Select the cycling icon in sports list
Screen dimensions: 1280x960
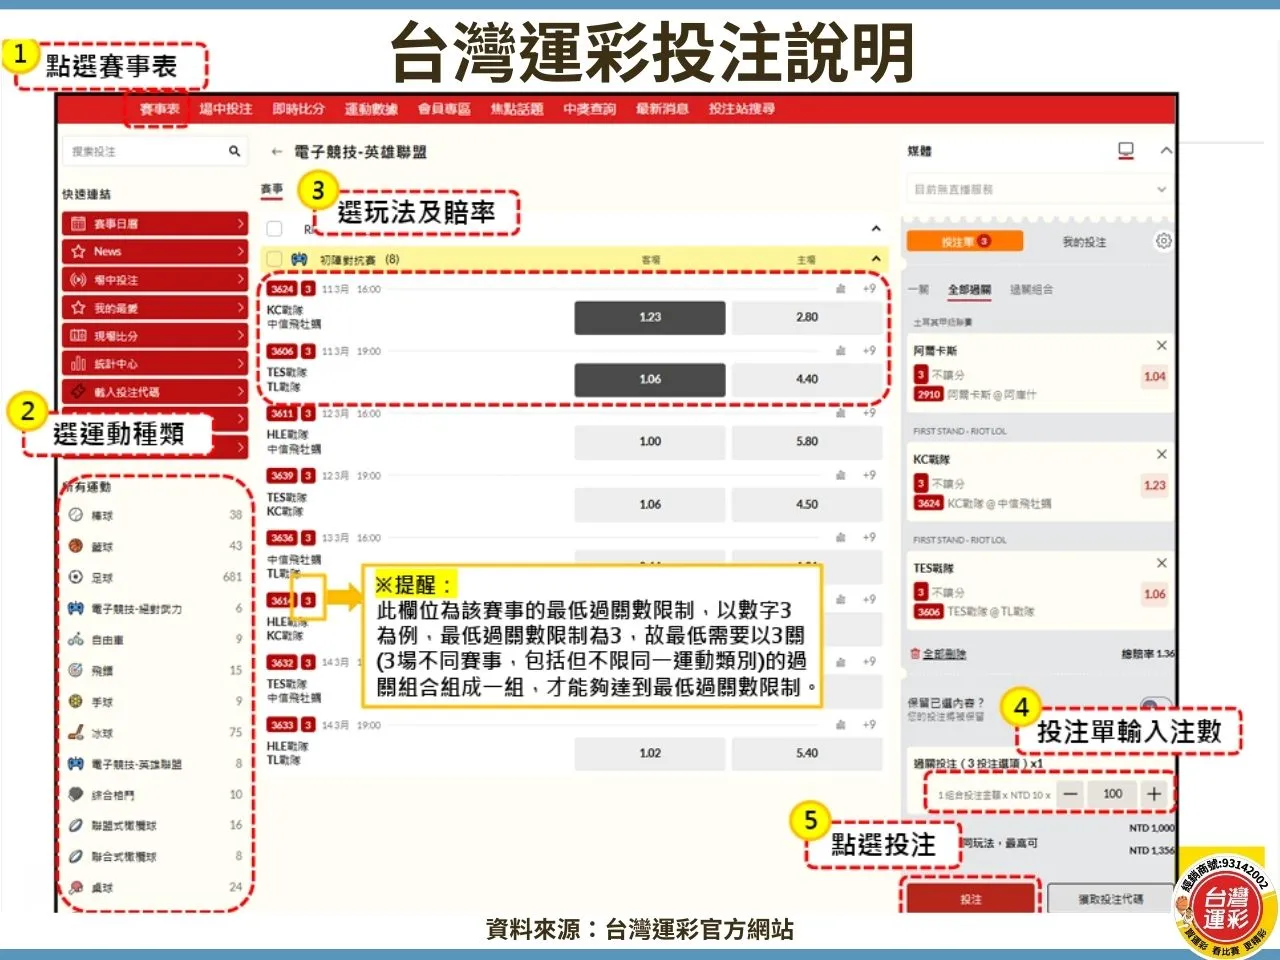[76, 639]
